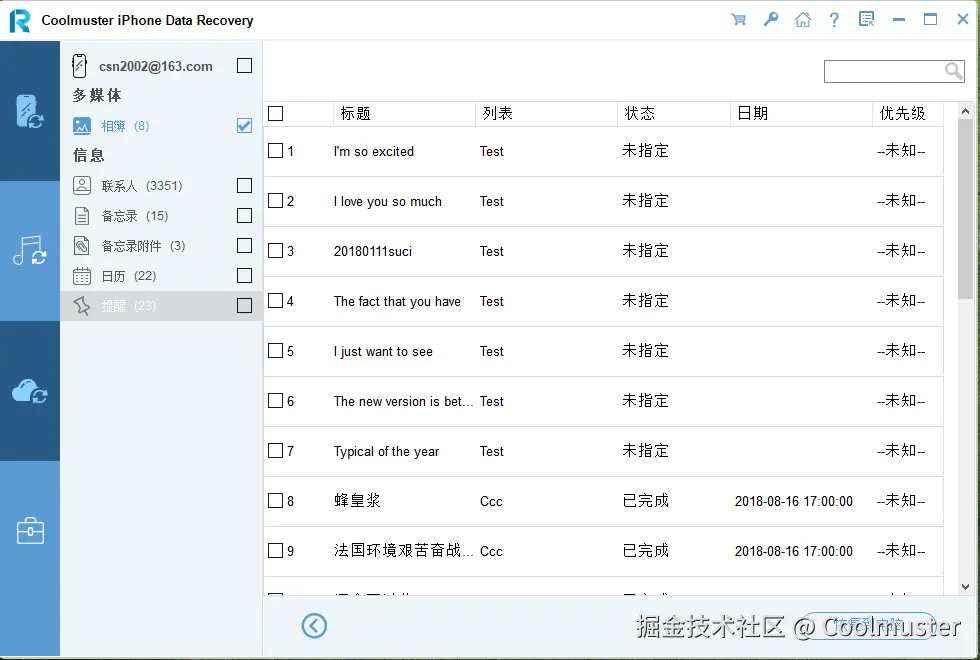Image resolution: width=980 pixels, height=660 pixels.
Task: Check row 2 'I love you so much' checkbox
Action: point(276,201)
